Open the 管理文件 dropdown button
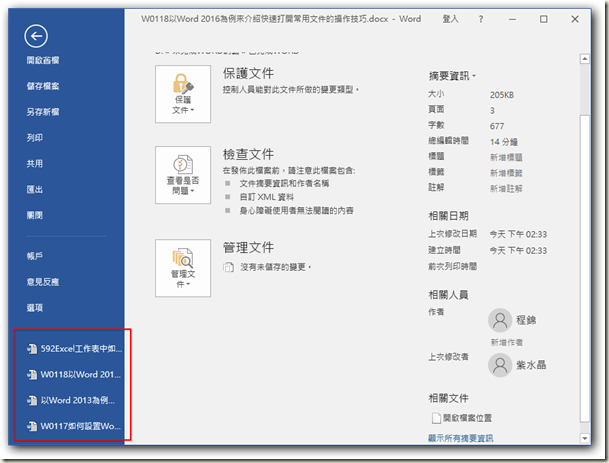 click(183, 268)
